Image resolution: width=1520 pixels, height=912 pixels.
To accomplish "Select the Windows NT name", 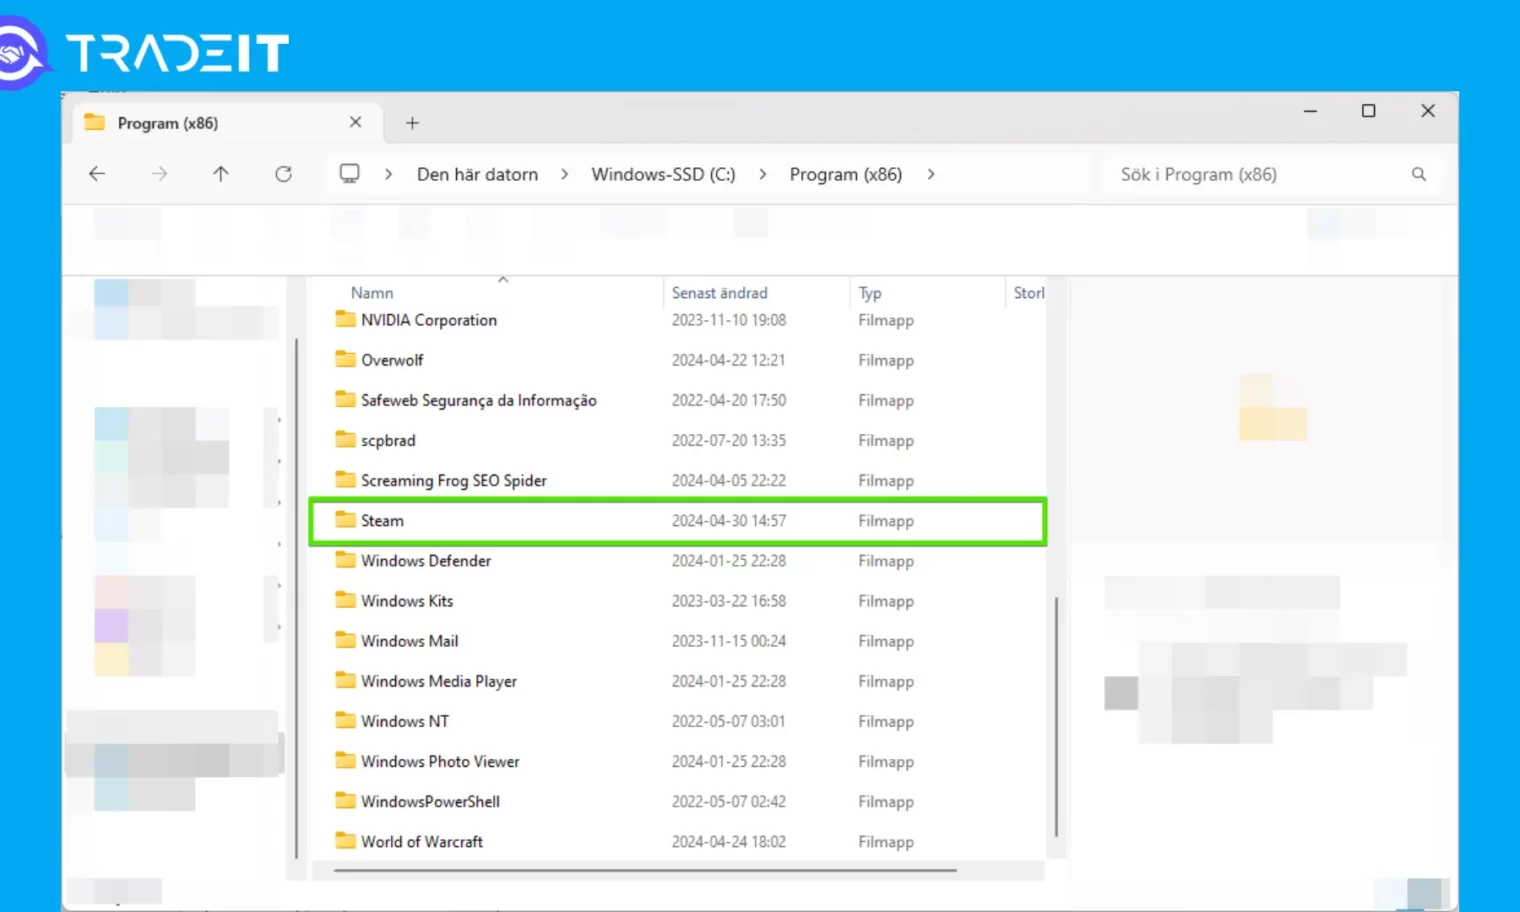I will point(405,721).
